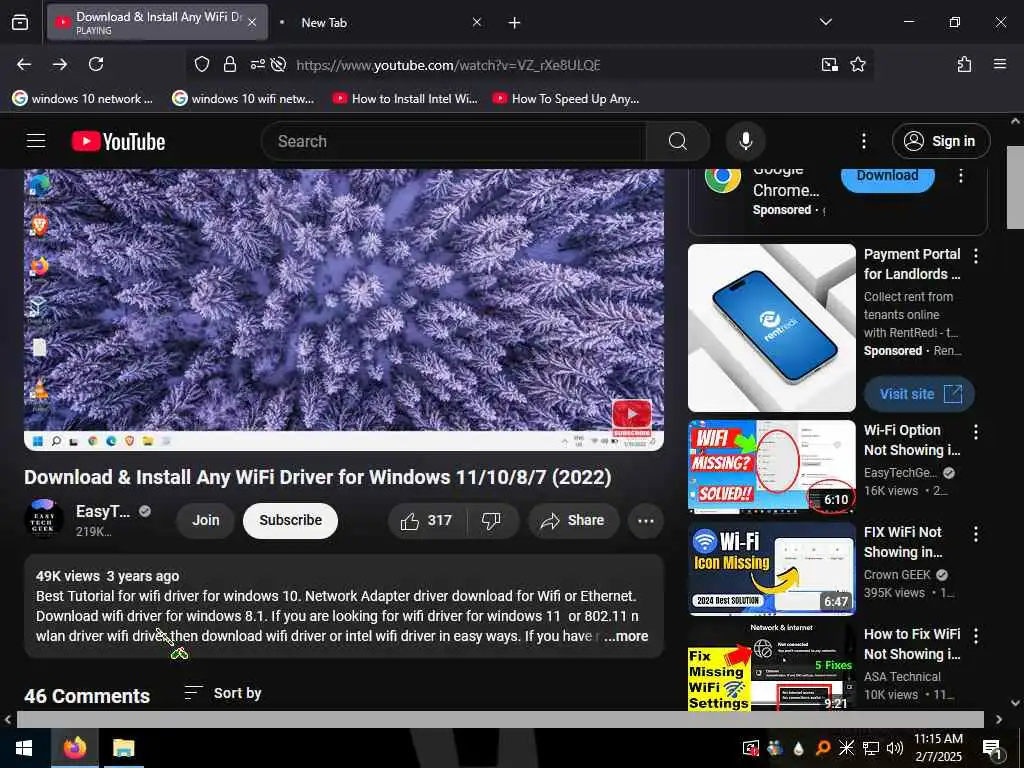
Task: Open options for 'FIX WiFi Not Showing' video
Action: [x=976, y=534]
